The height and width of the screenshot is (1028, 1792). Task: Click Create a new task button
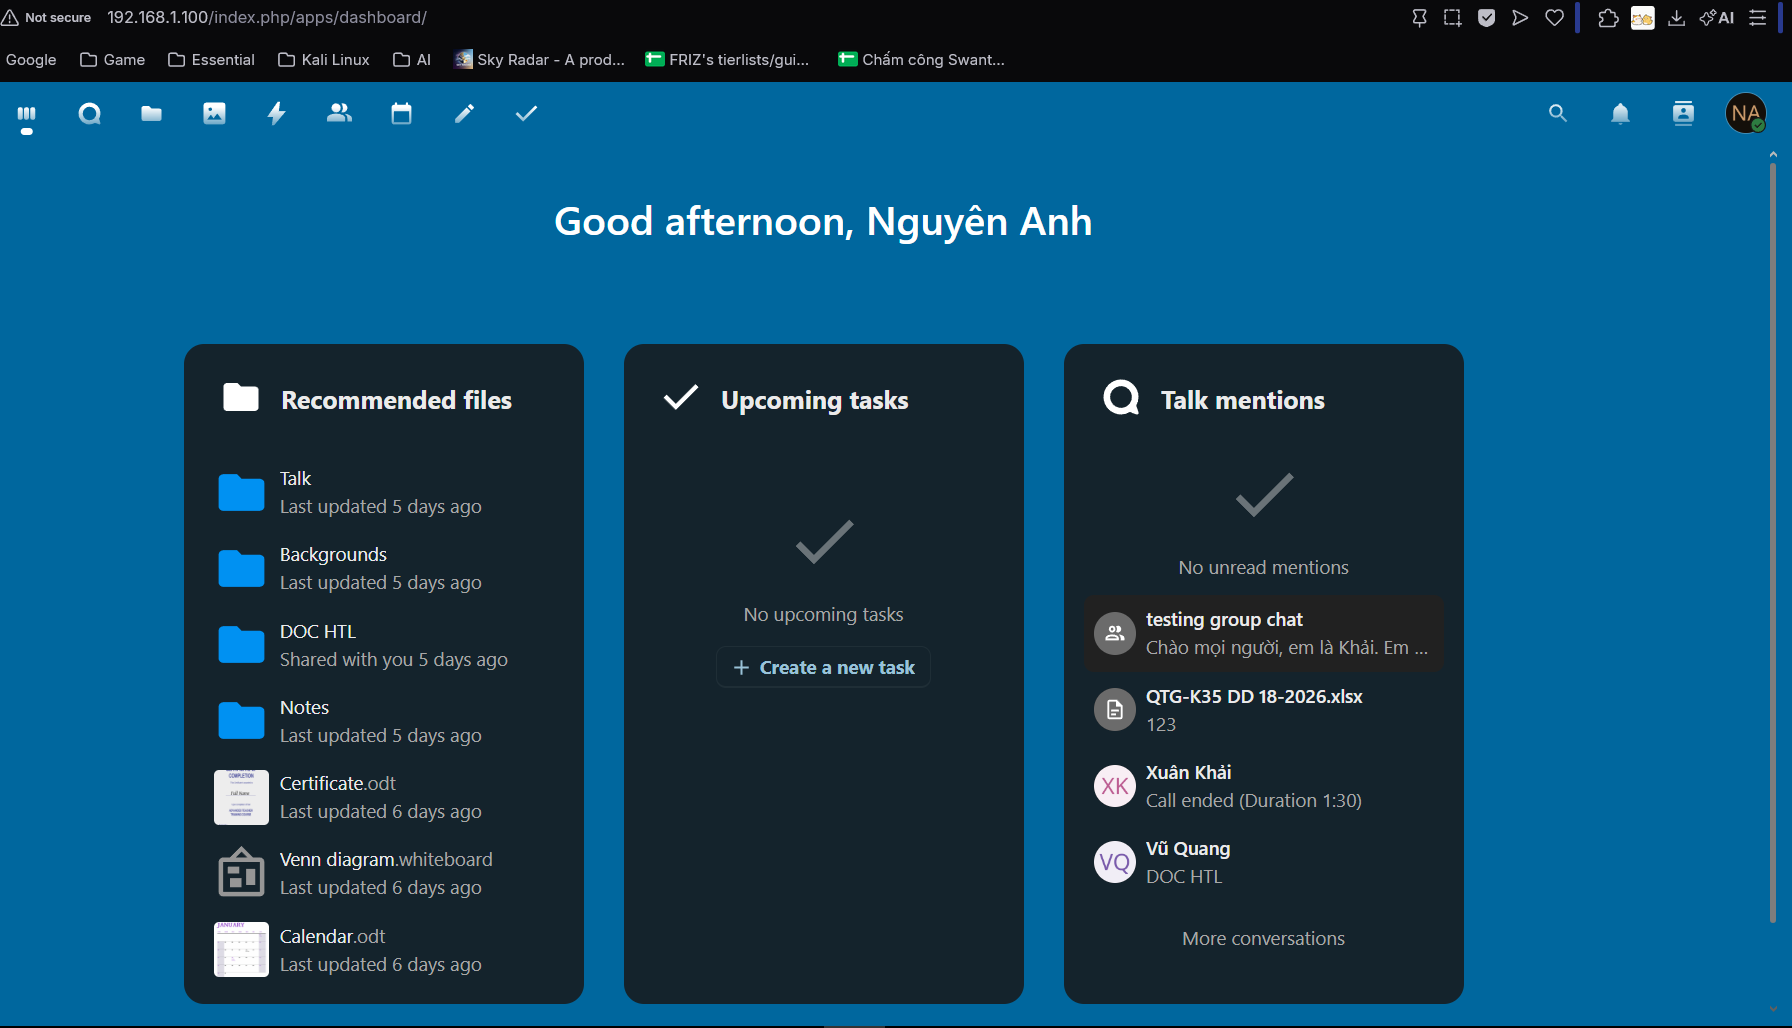pos(824,667)
